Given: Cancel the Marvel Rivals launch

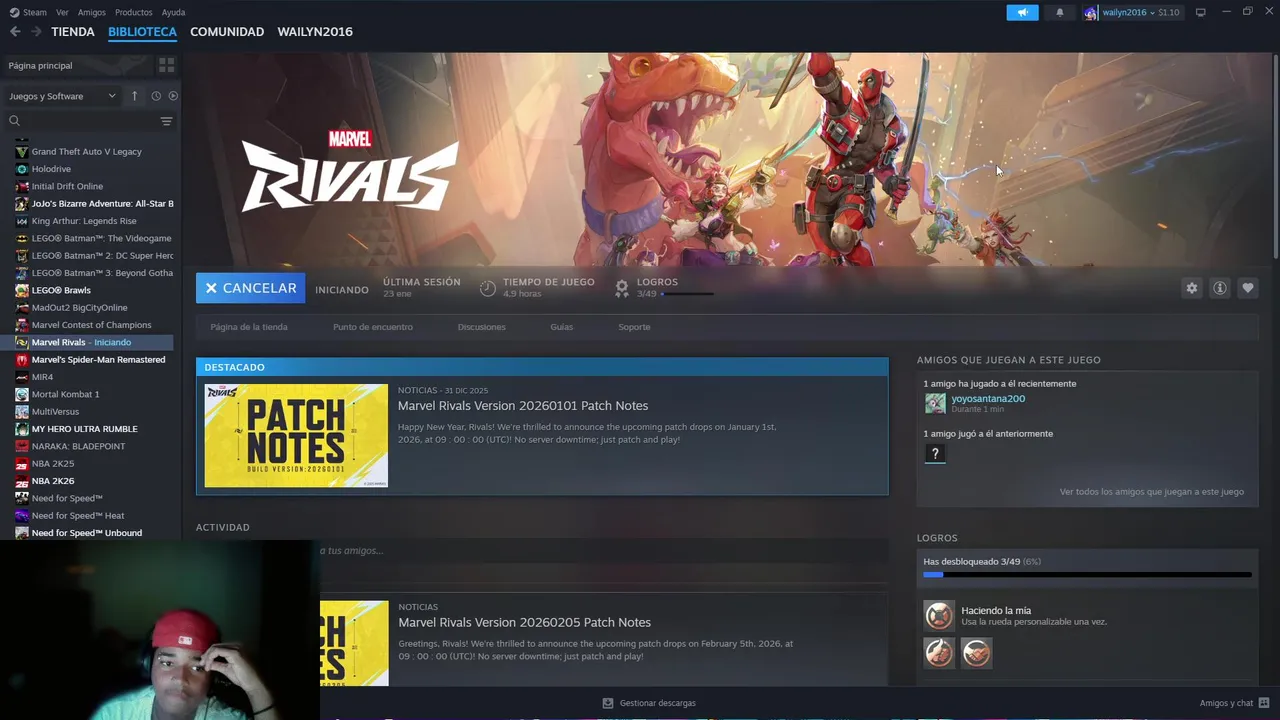Looking at the screenshot, I should tap(250, 288).
